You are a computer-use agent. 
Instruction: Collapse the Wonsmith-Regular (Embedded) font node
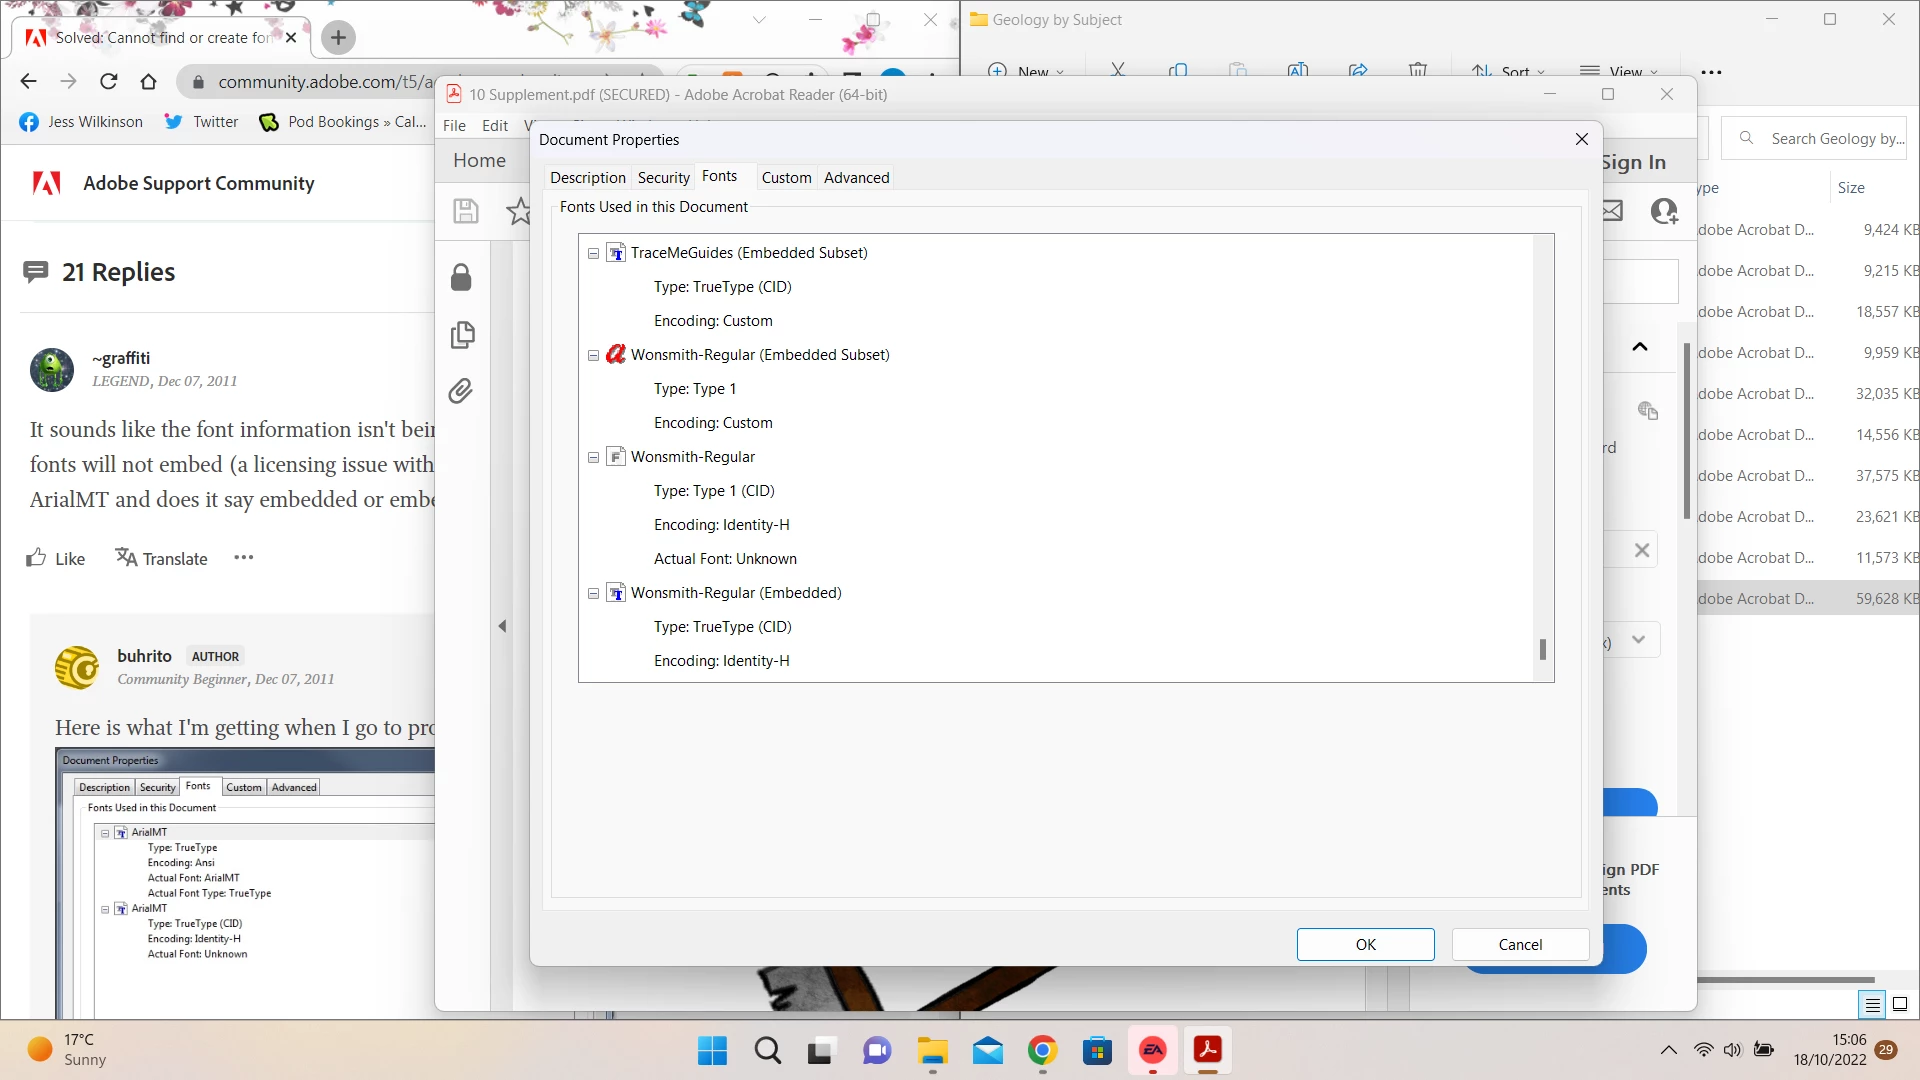pos(593,594)
